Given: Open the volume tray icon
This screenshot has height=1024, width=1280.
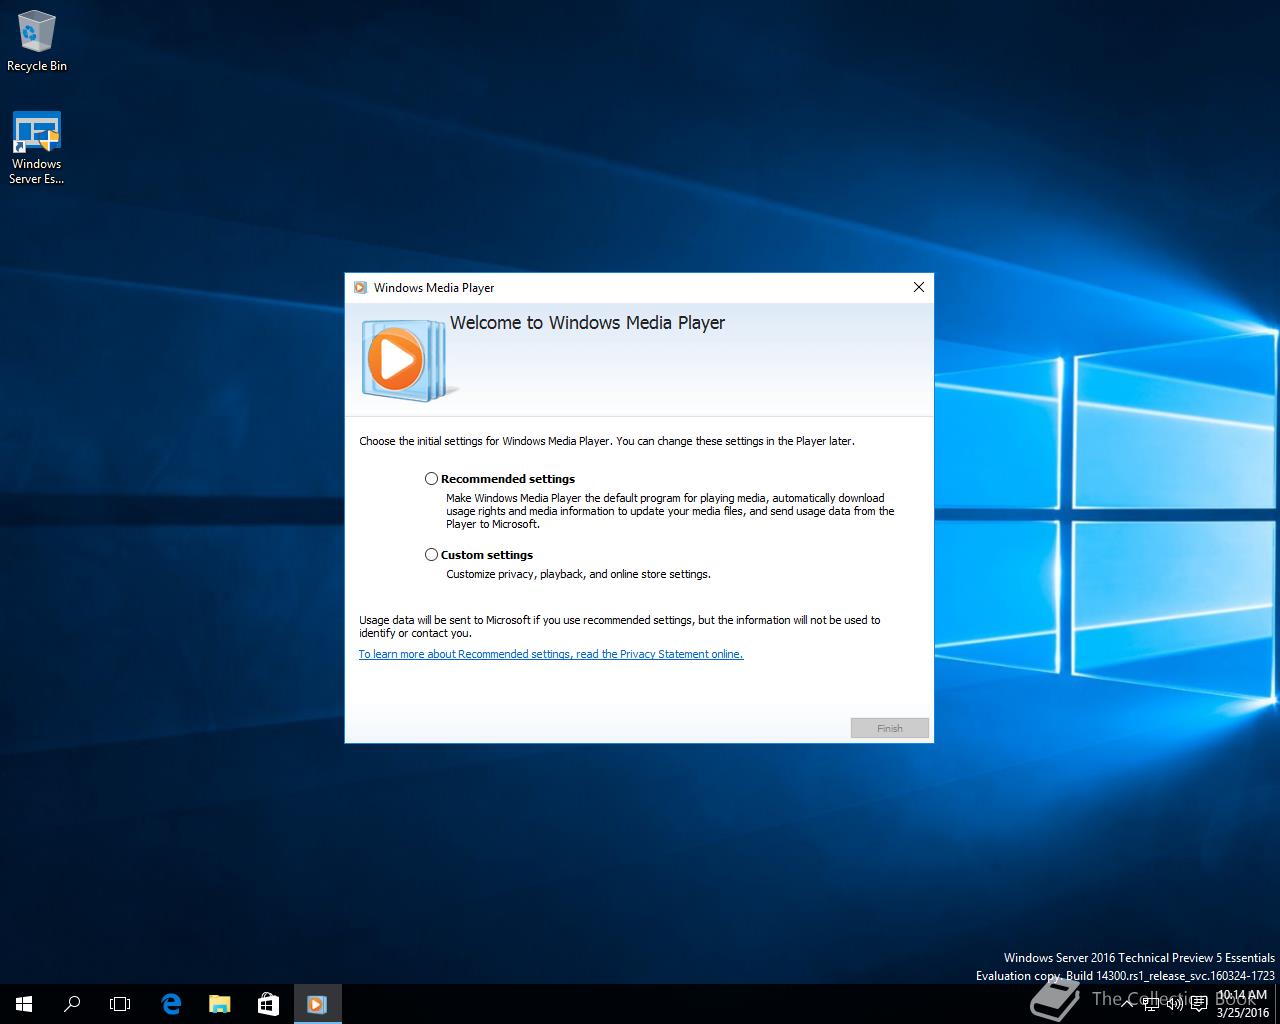Looking at the screenshot, I should coord(1176,1004).
